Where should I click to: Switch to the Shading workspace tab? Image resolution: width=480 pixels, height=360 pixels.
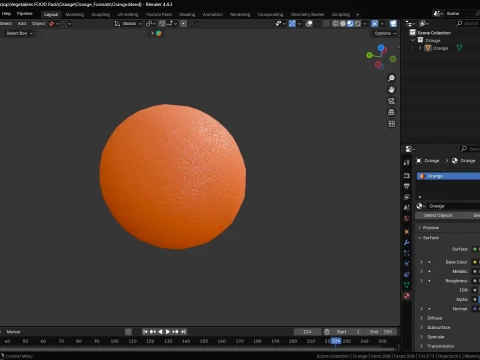click(187, 14)
